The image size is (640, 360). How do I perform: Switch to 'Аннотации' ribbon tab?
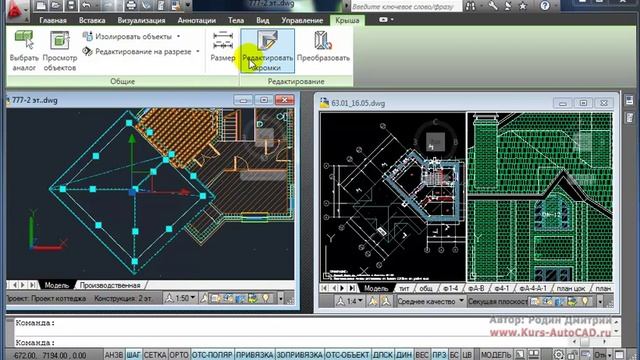tap(197, 20)
